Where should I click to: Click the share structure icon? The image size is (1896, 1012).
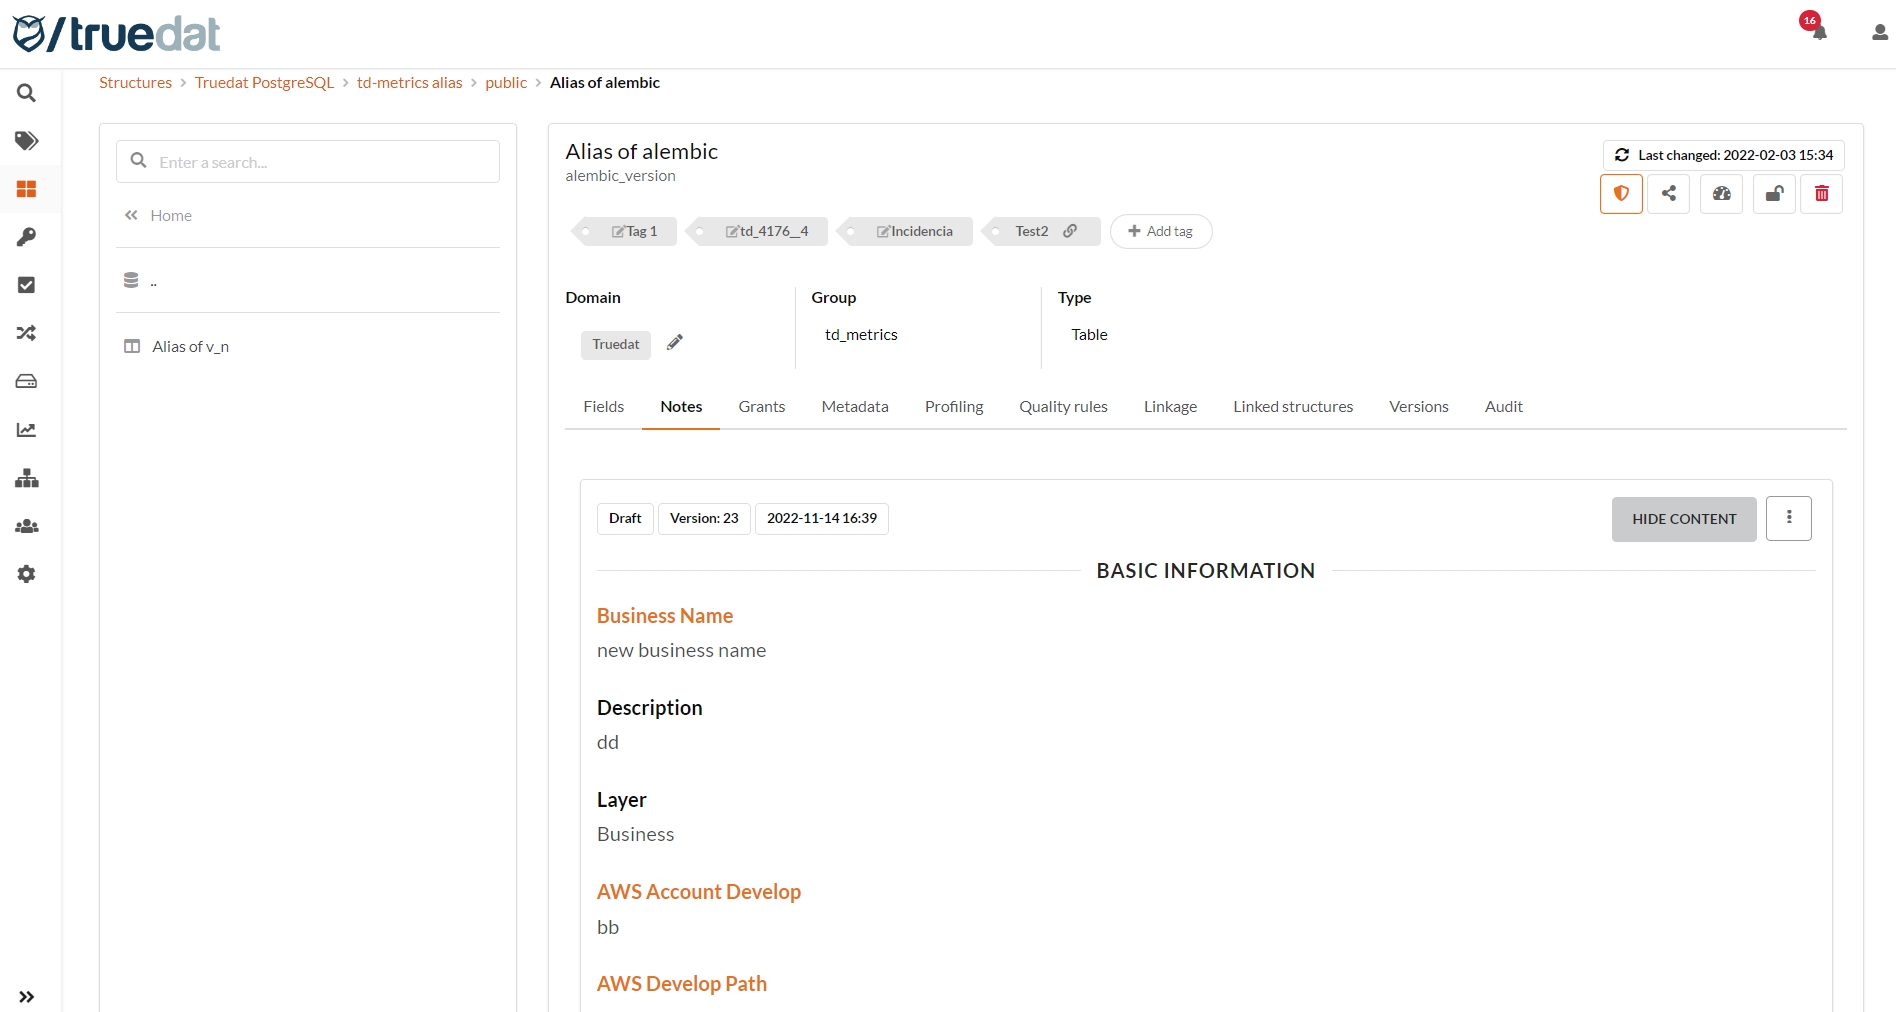coord(1668,194)
